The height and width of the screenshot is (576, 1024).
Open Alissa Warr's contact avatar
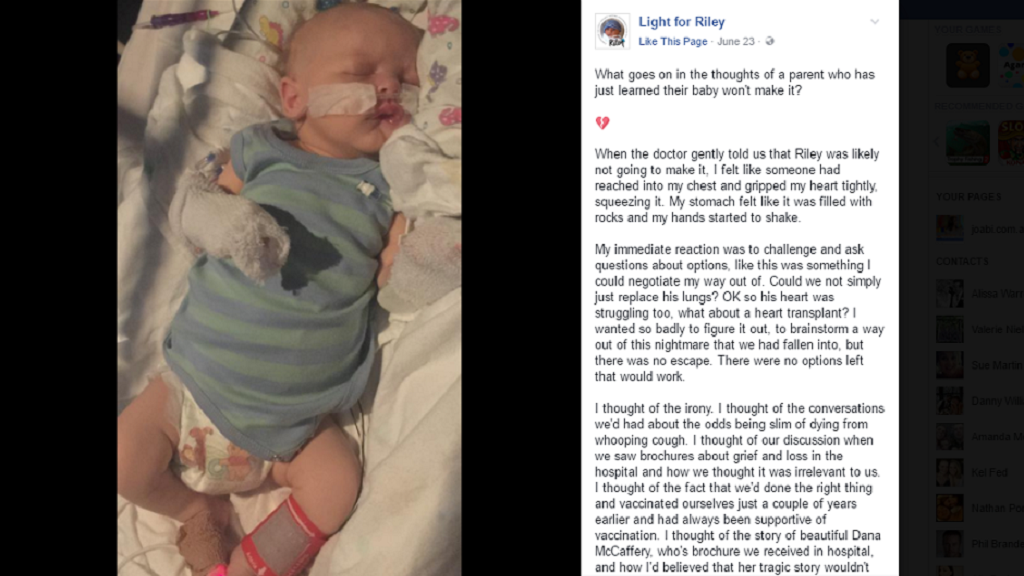pyautogui.click(x=950, y=294)
